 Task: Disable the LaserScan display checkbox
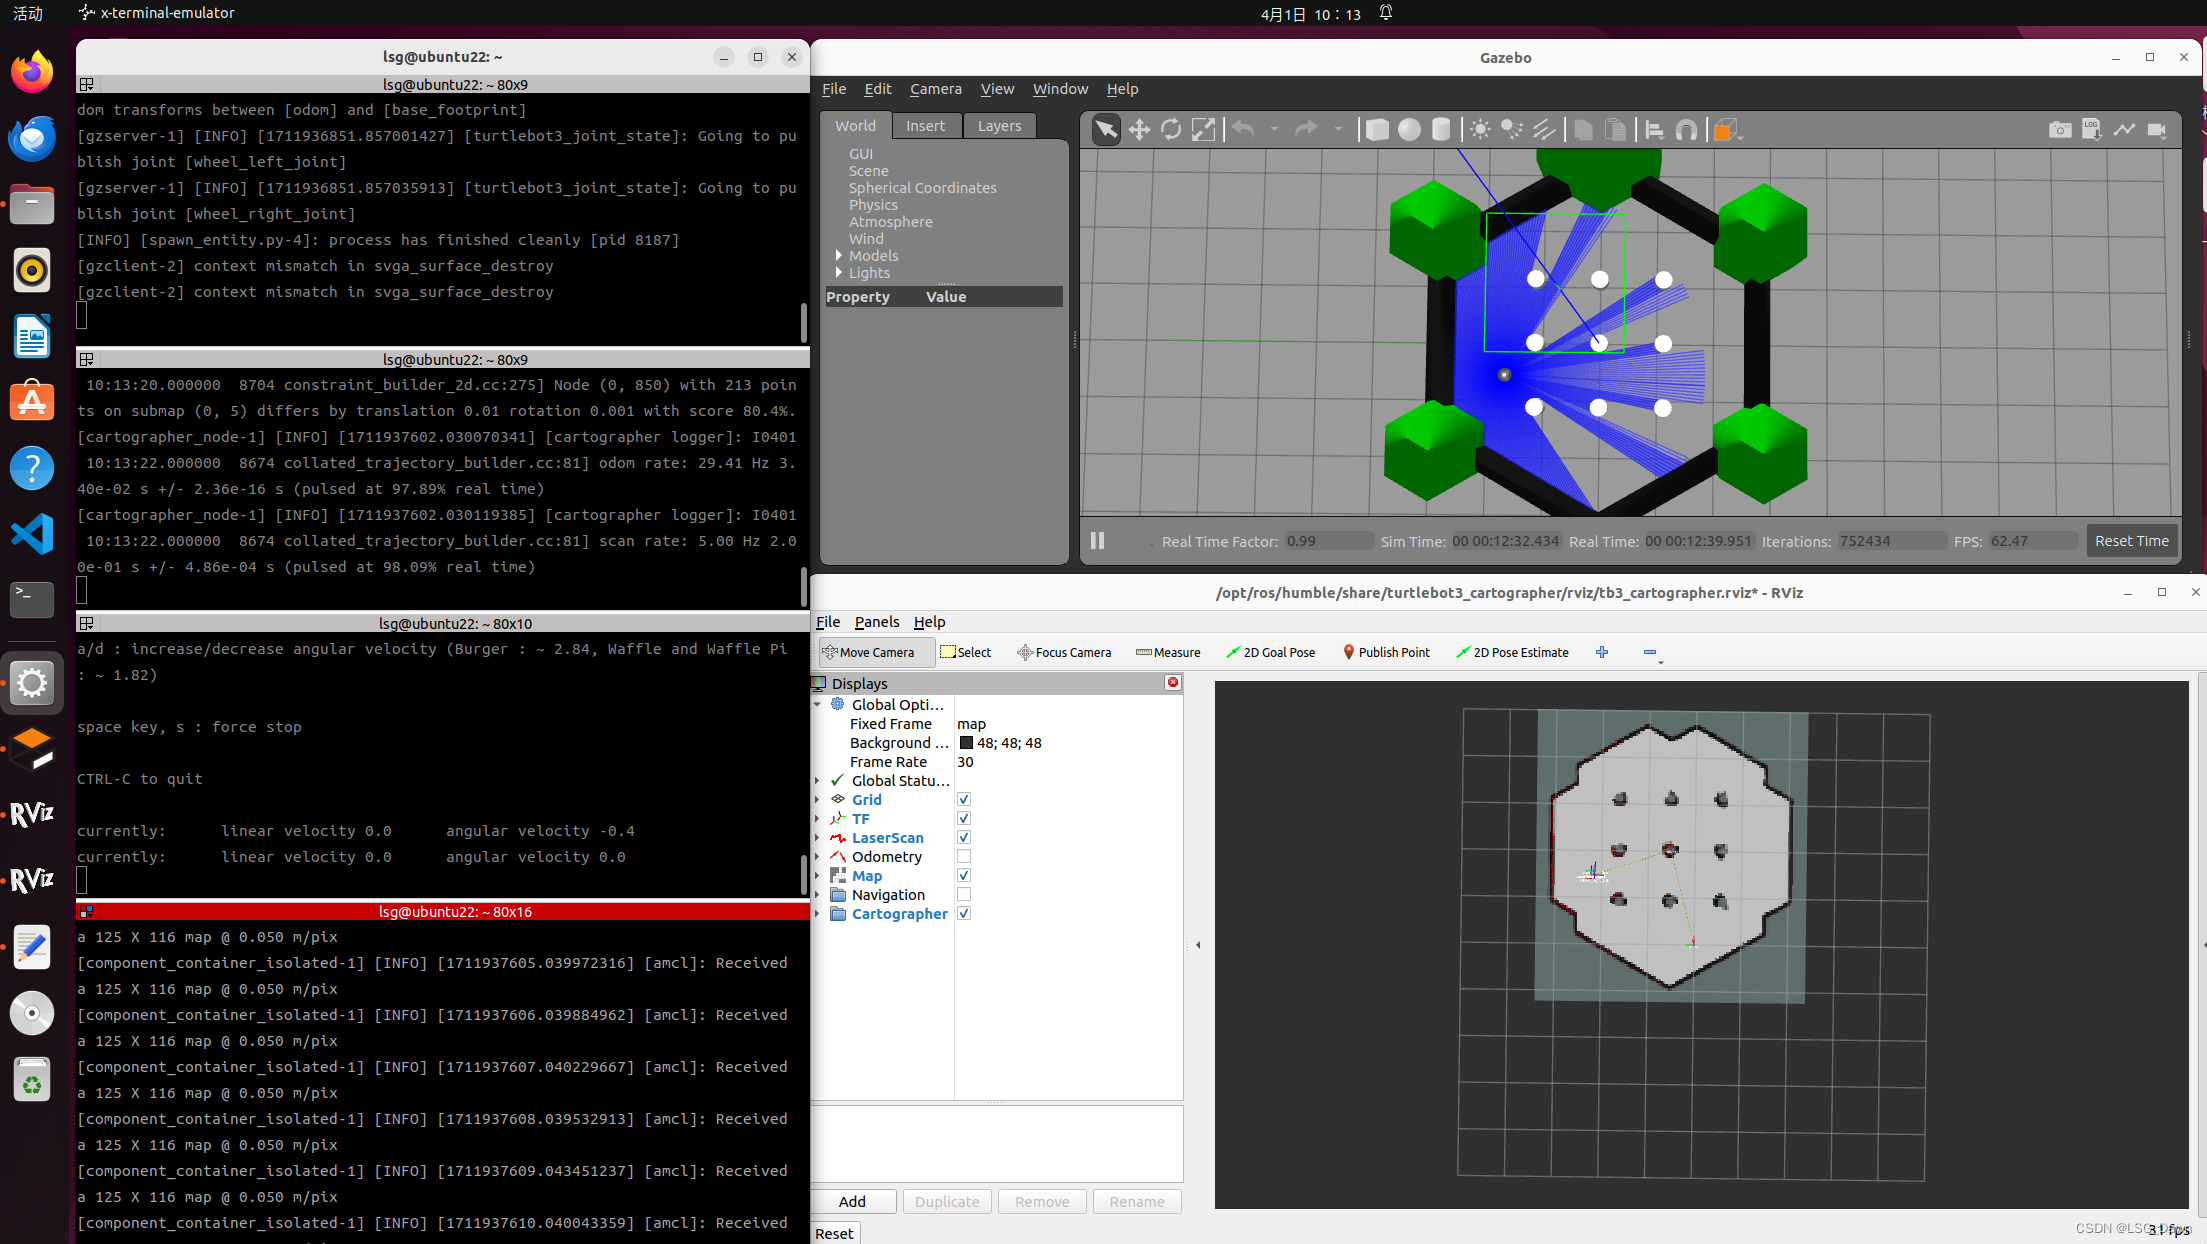[x=963, y=837]
